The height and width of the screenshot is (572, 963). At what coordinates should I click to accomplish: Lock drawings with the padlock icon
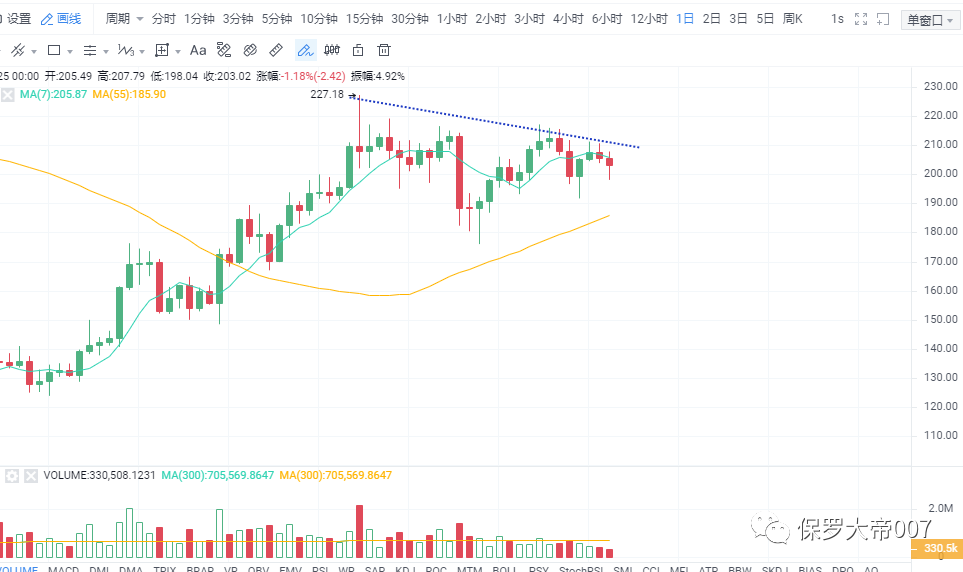pyautogui.click(x=358, y=50)
